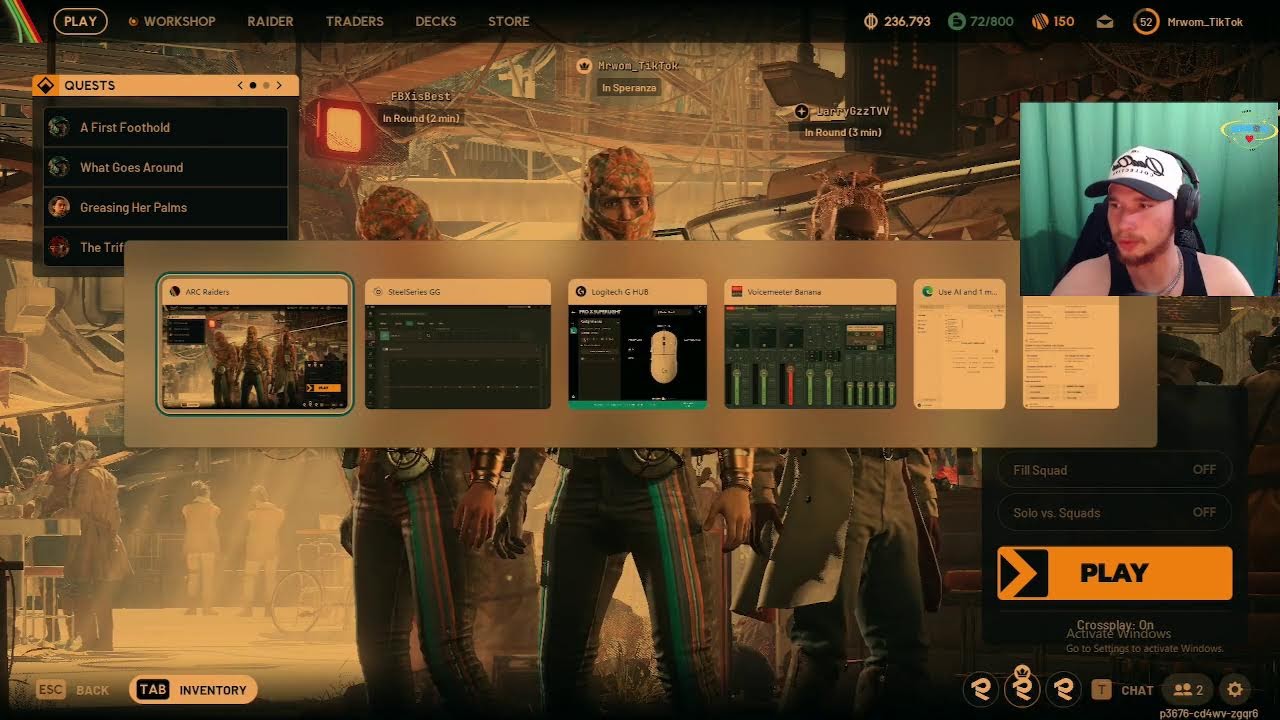The width and height of the screenshot is (1280, 720).
Task: Open the party members button showing 2
Action: [1188, 689]
